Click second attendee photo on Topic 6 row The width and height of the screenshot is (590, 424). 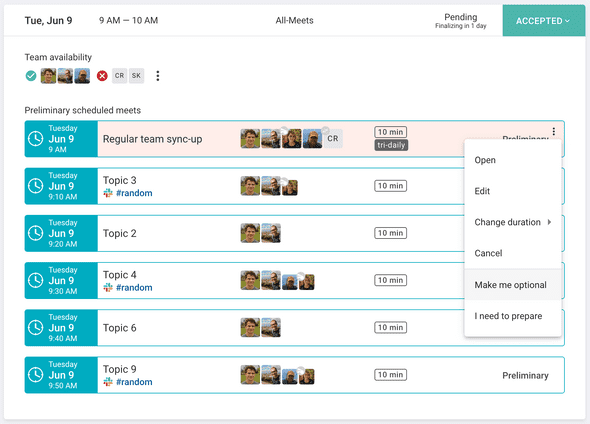click(271, 328)
